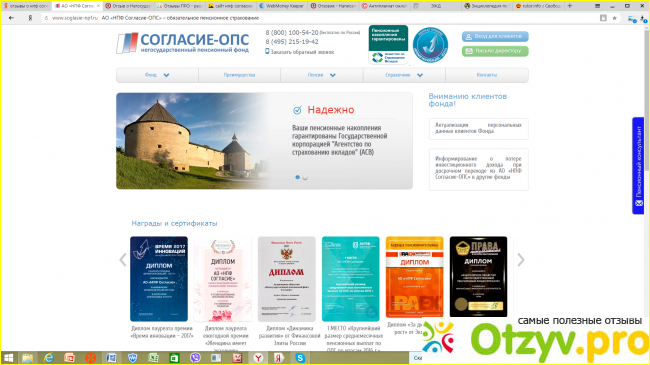Click the browser back arrow
The image size is (650, 365).
[x=11, y=18]
